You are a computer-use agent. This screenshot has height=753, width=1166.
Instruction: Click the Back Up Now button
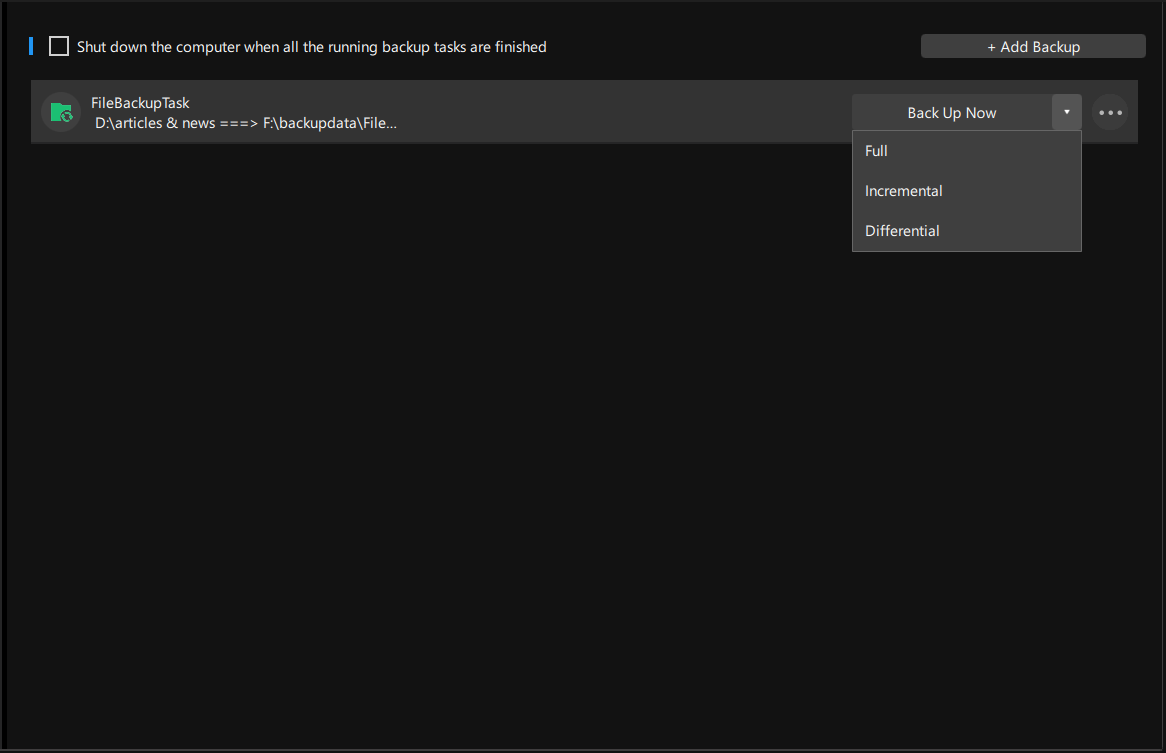click(952, 112)
